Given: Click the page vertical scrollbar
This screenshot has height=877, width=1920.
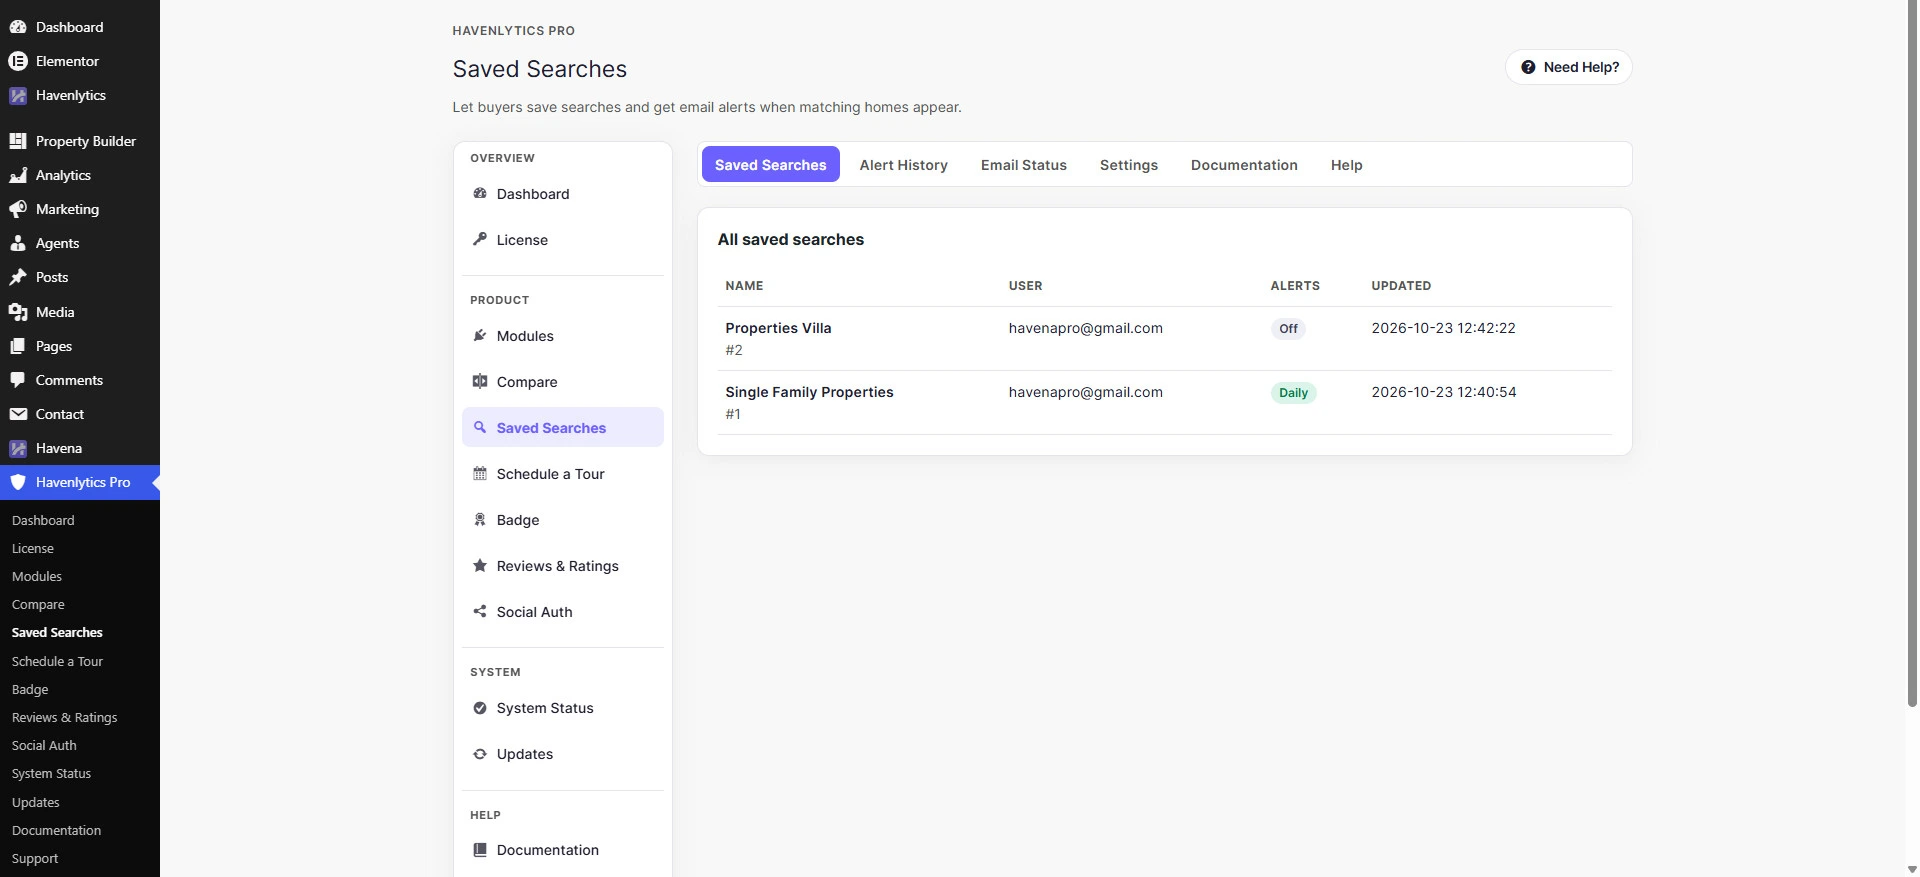Looking at the screenshot, I should (x=1912, y=354).
